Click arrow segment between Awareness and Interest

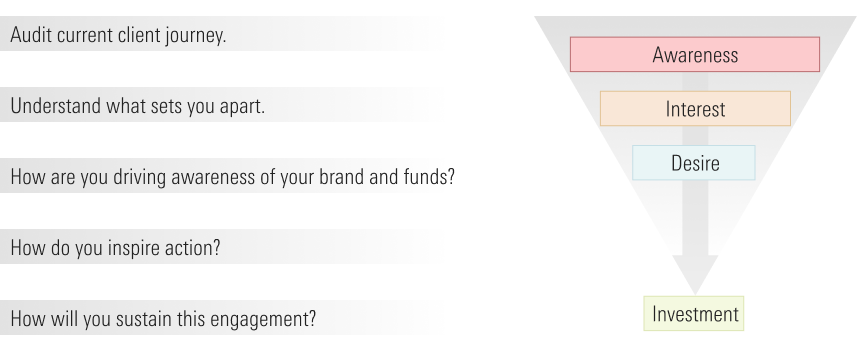[x=695, y=81]
